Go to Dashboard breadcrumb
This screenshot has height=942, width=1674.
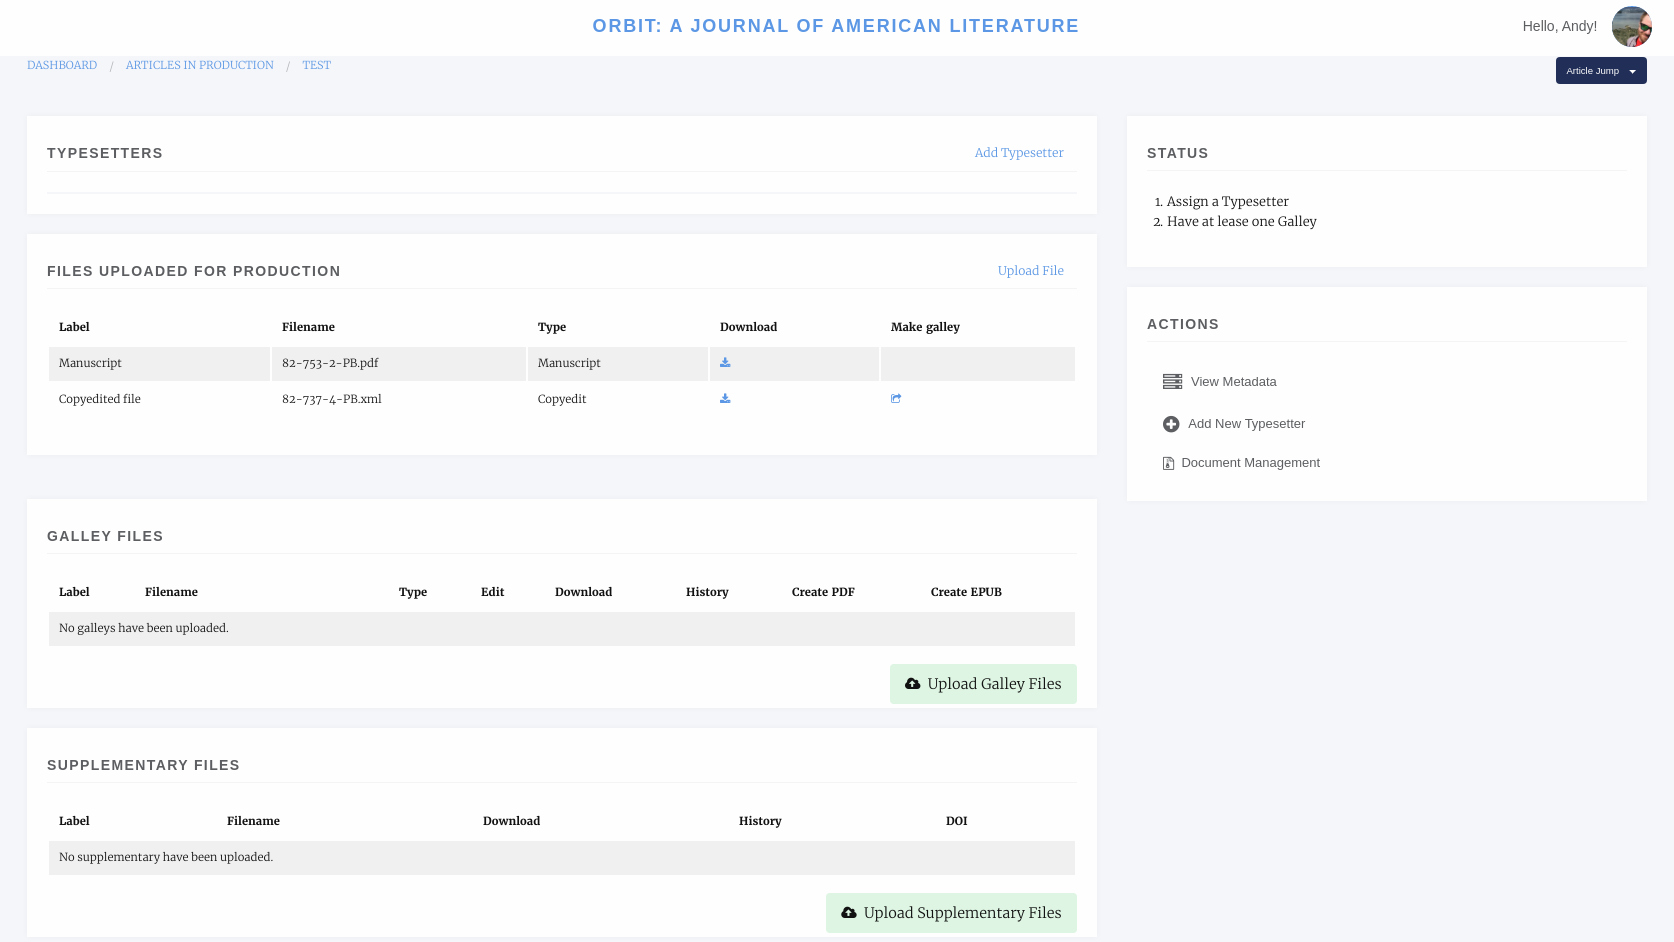click(62, 65)
